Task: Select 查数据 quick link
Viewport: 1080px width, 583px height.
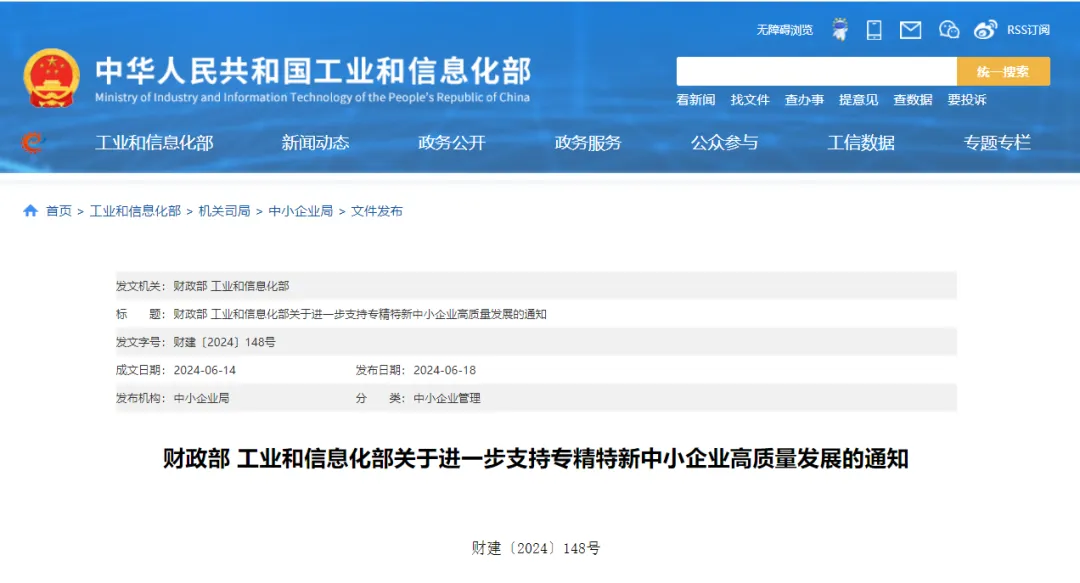Action: pos(913,100)
